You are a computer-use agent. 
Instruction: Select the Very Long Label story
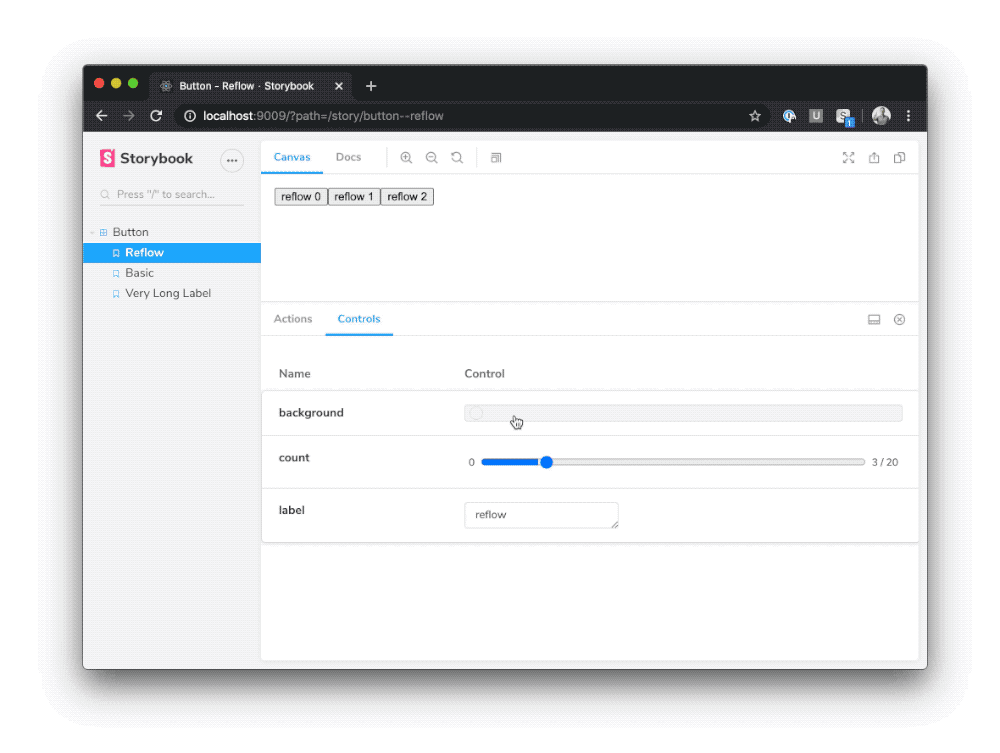click(x=167, y=292)
